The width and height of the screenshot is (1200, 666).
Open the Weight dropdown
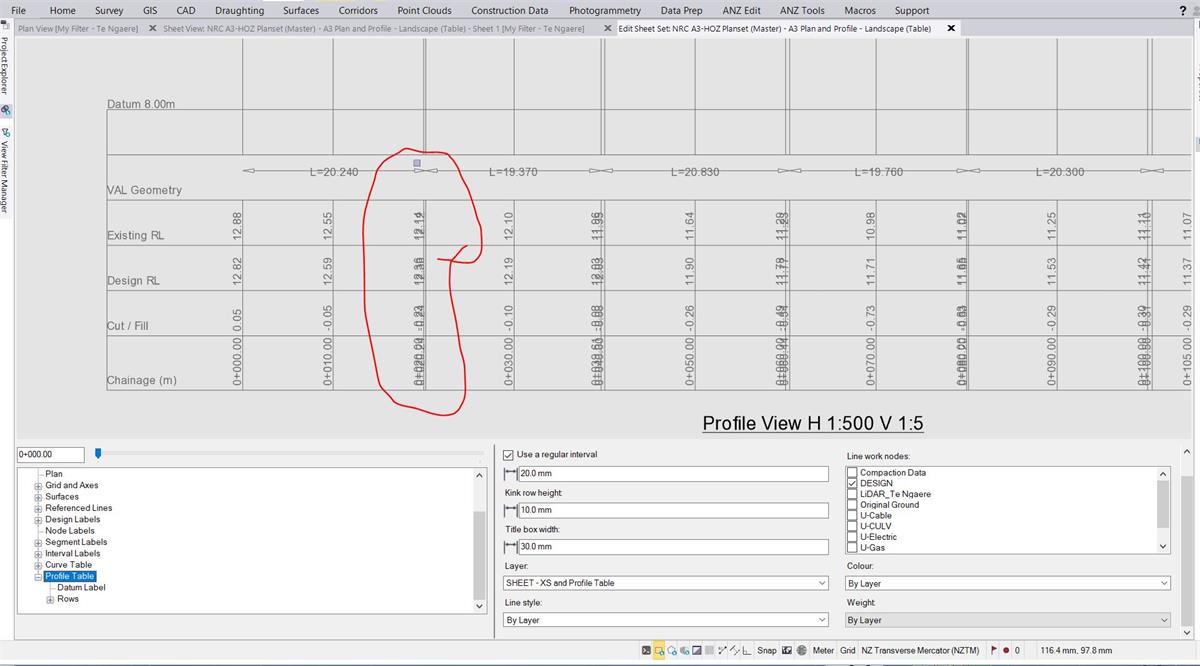(1008, 620)
